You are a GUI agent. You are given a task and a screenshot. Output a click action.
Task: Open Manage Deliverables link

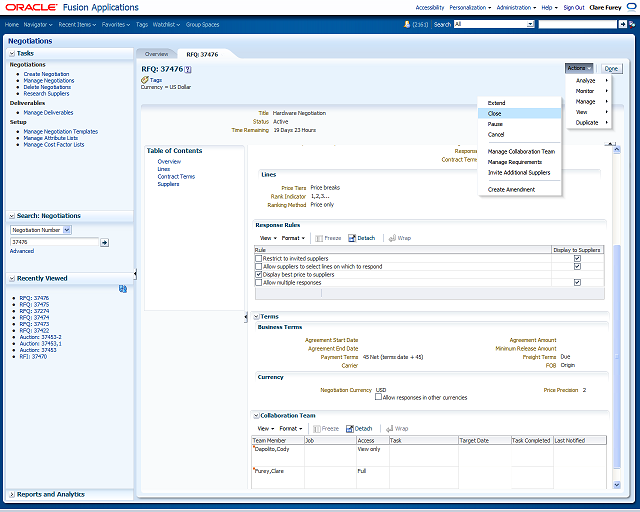48,113
